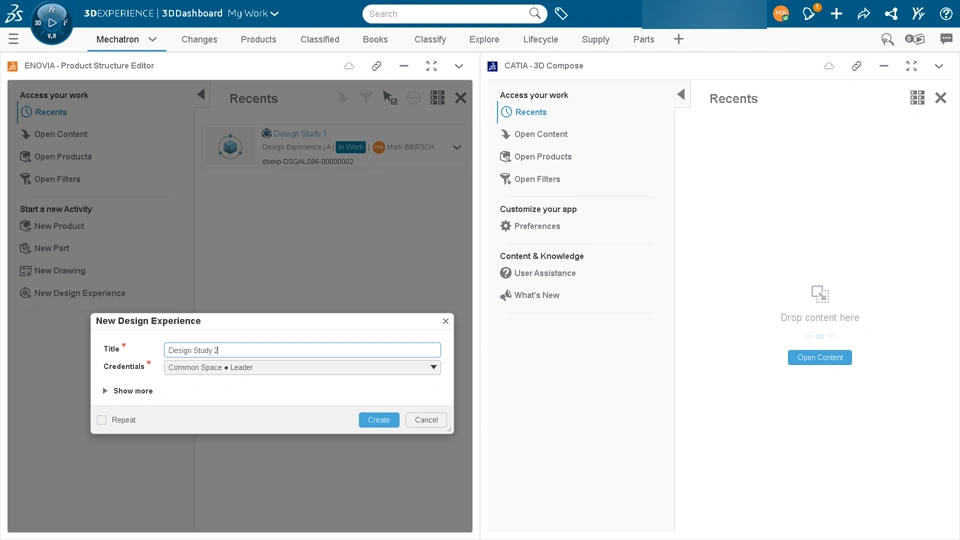
Task: Switch to the Changes tab
Action: 199,39
